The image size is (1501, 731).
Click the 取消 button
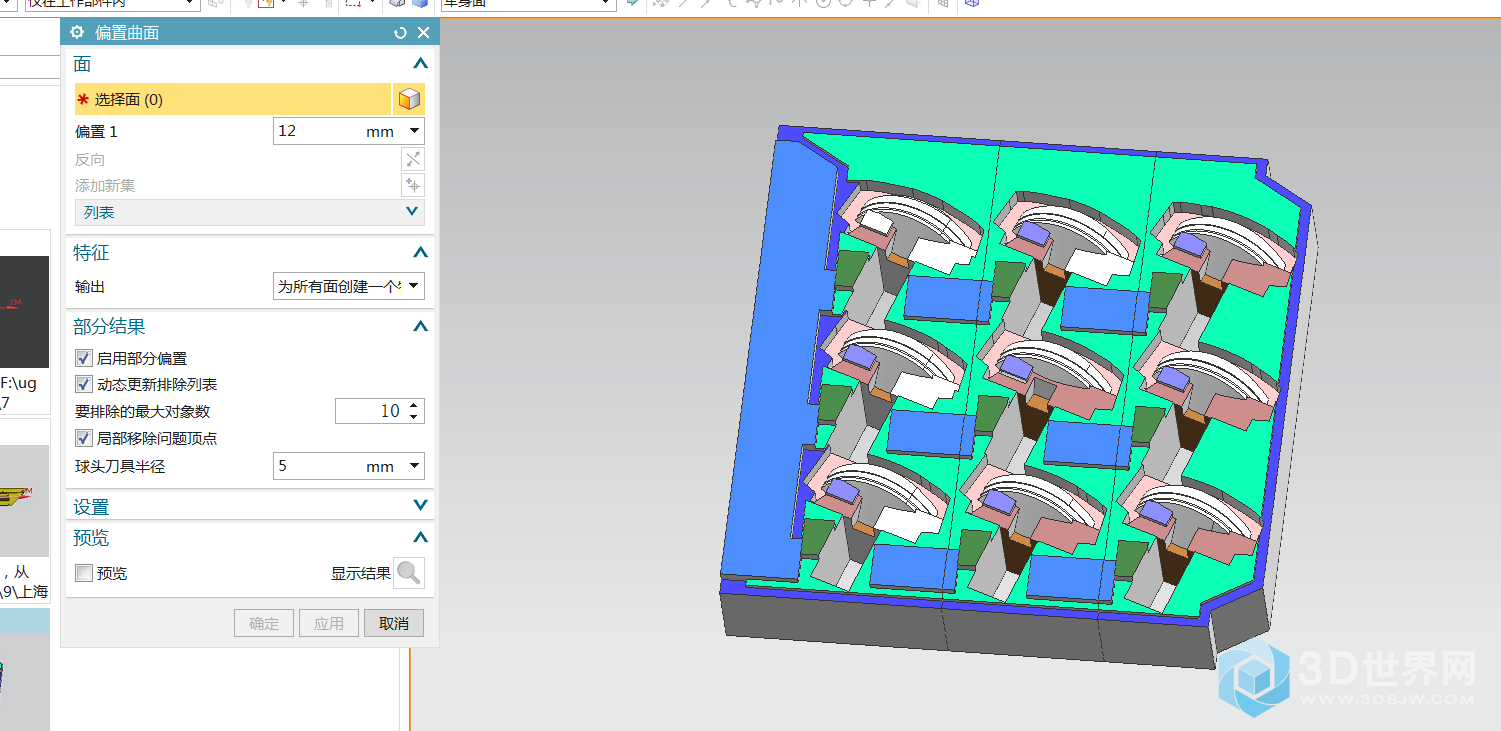(x=394, y=623)
